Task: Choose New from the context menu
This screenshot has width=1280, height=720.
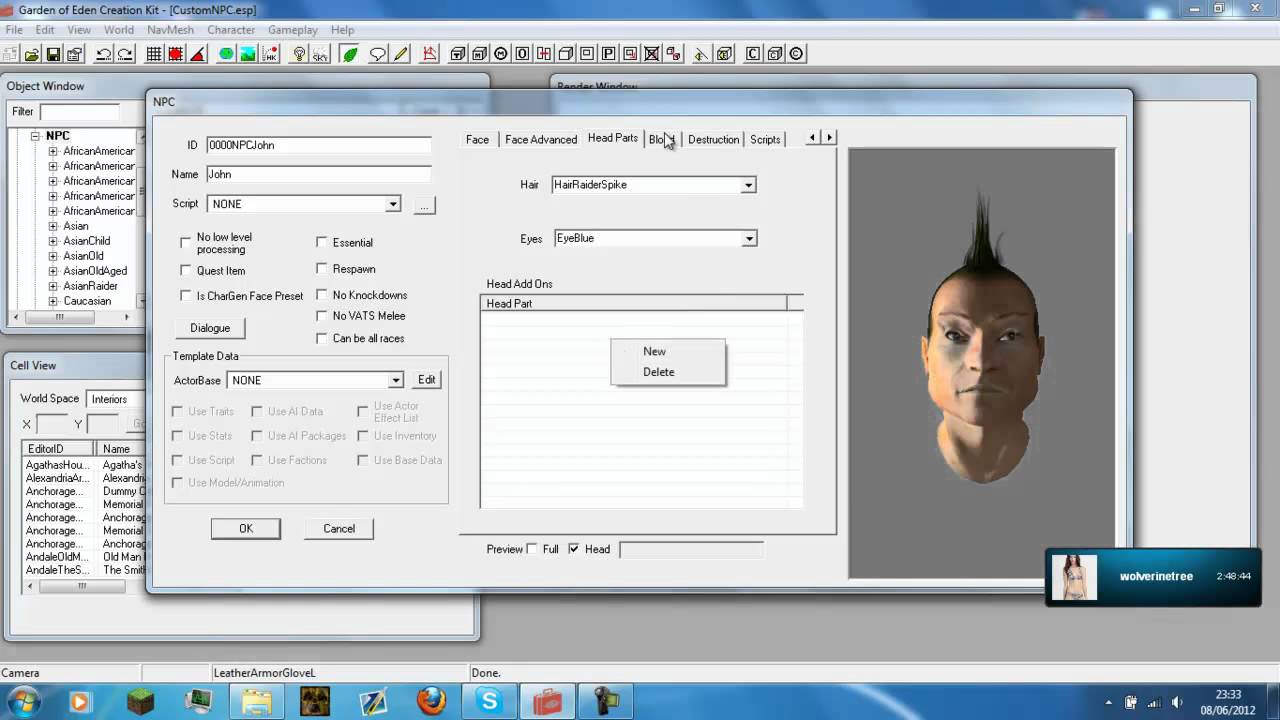Action: 668,351
